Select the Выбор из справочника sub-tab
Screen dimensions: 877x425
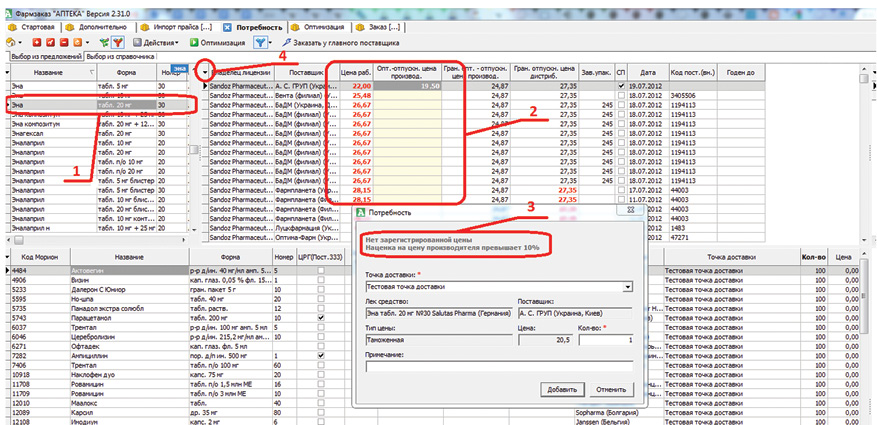(120, 56)
